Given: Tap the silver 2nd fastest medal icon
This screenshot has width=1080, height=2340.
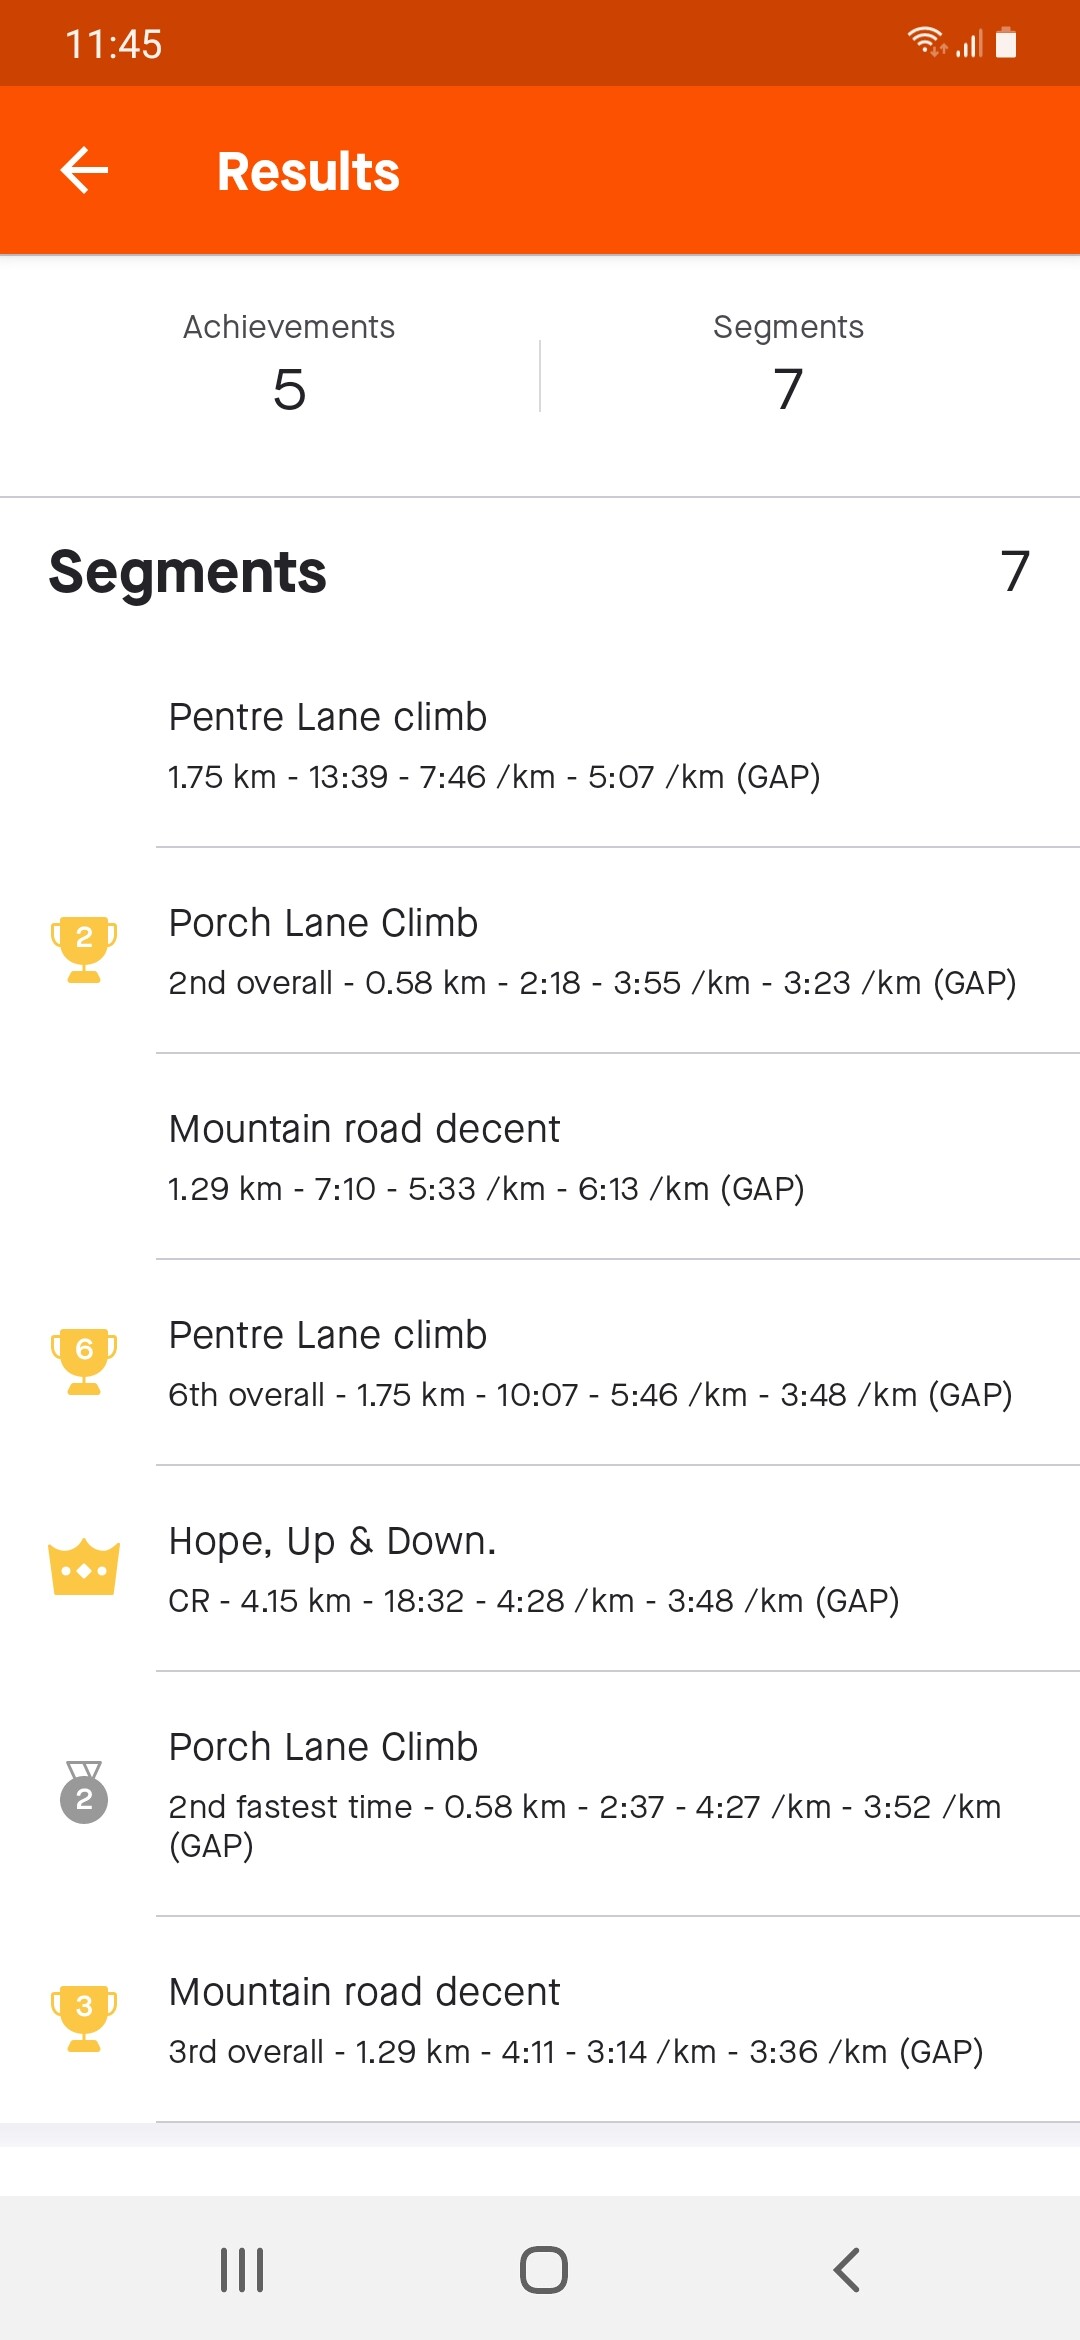Looking at the screenshot, I should pyautogui.click(x=84, y=1792).
